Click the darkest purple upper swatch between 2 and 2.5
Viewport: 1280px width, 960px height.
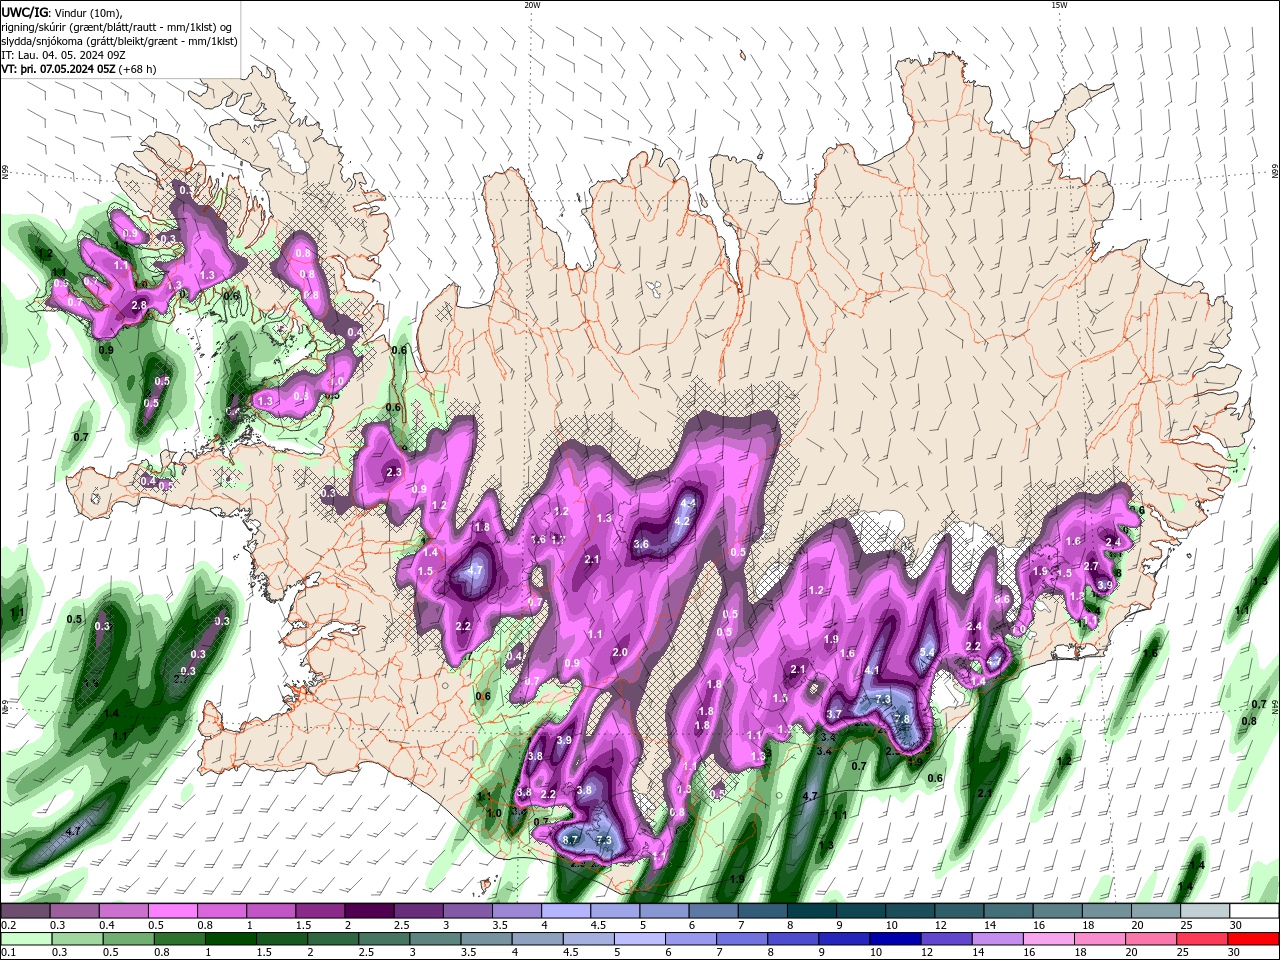pyautogui.click(x=369, y=911)
